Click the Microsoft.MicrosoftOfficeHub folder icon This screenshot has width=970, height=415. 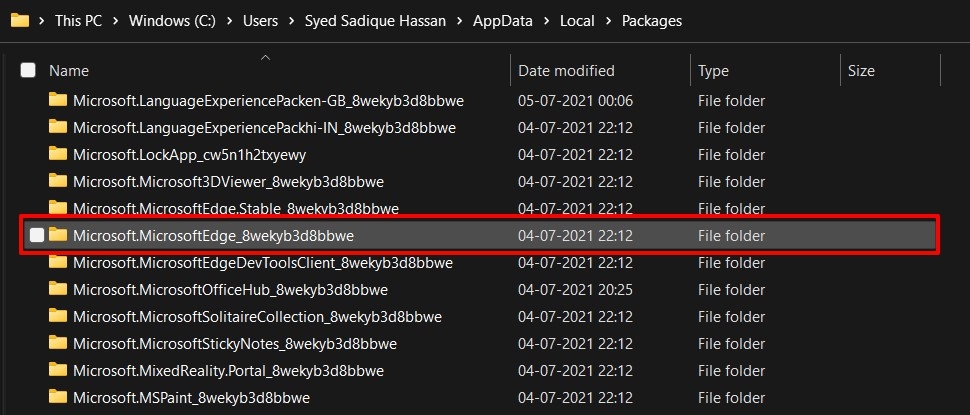click(x=58, y=289)
